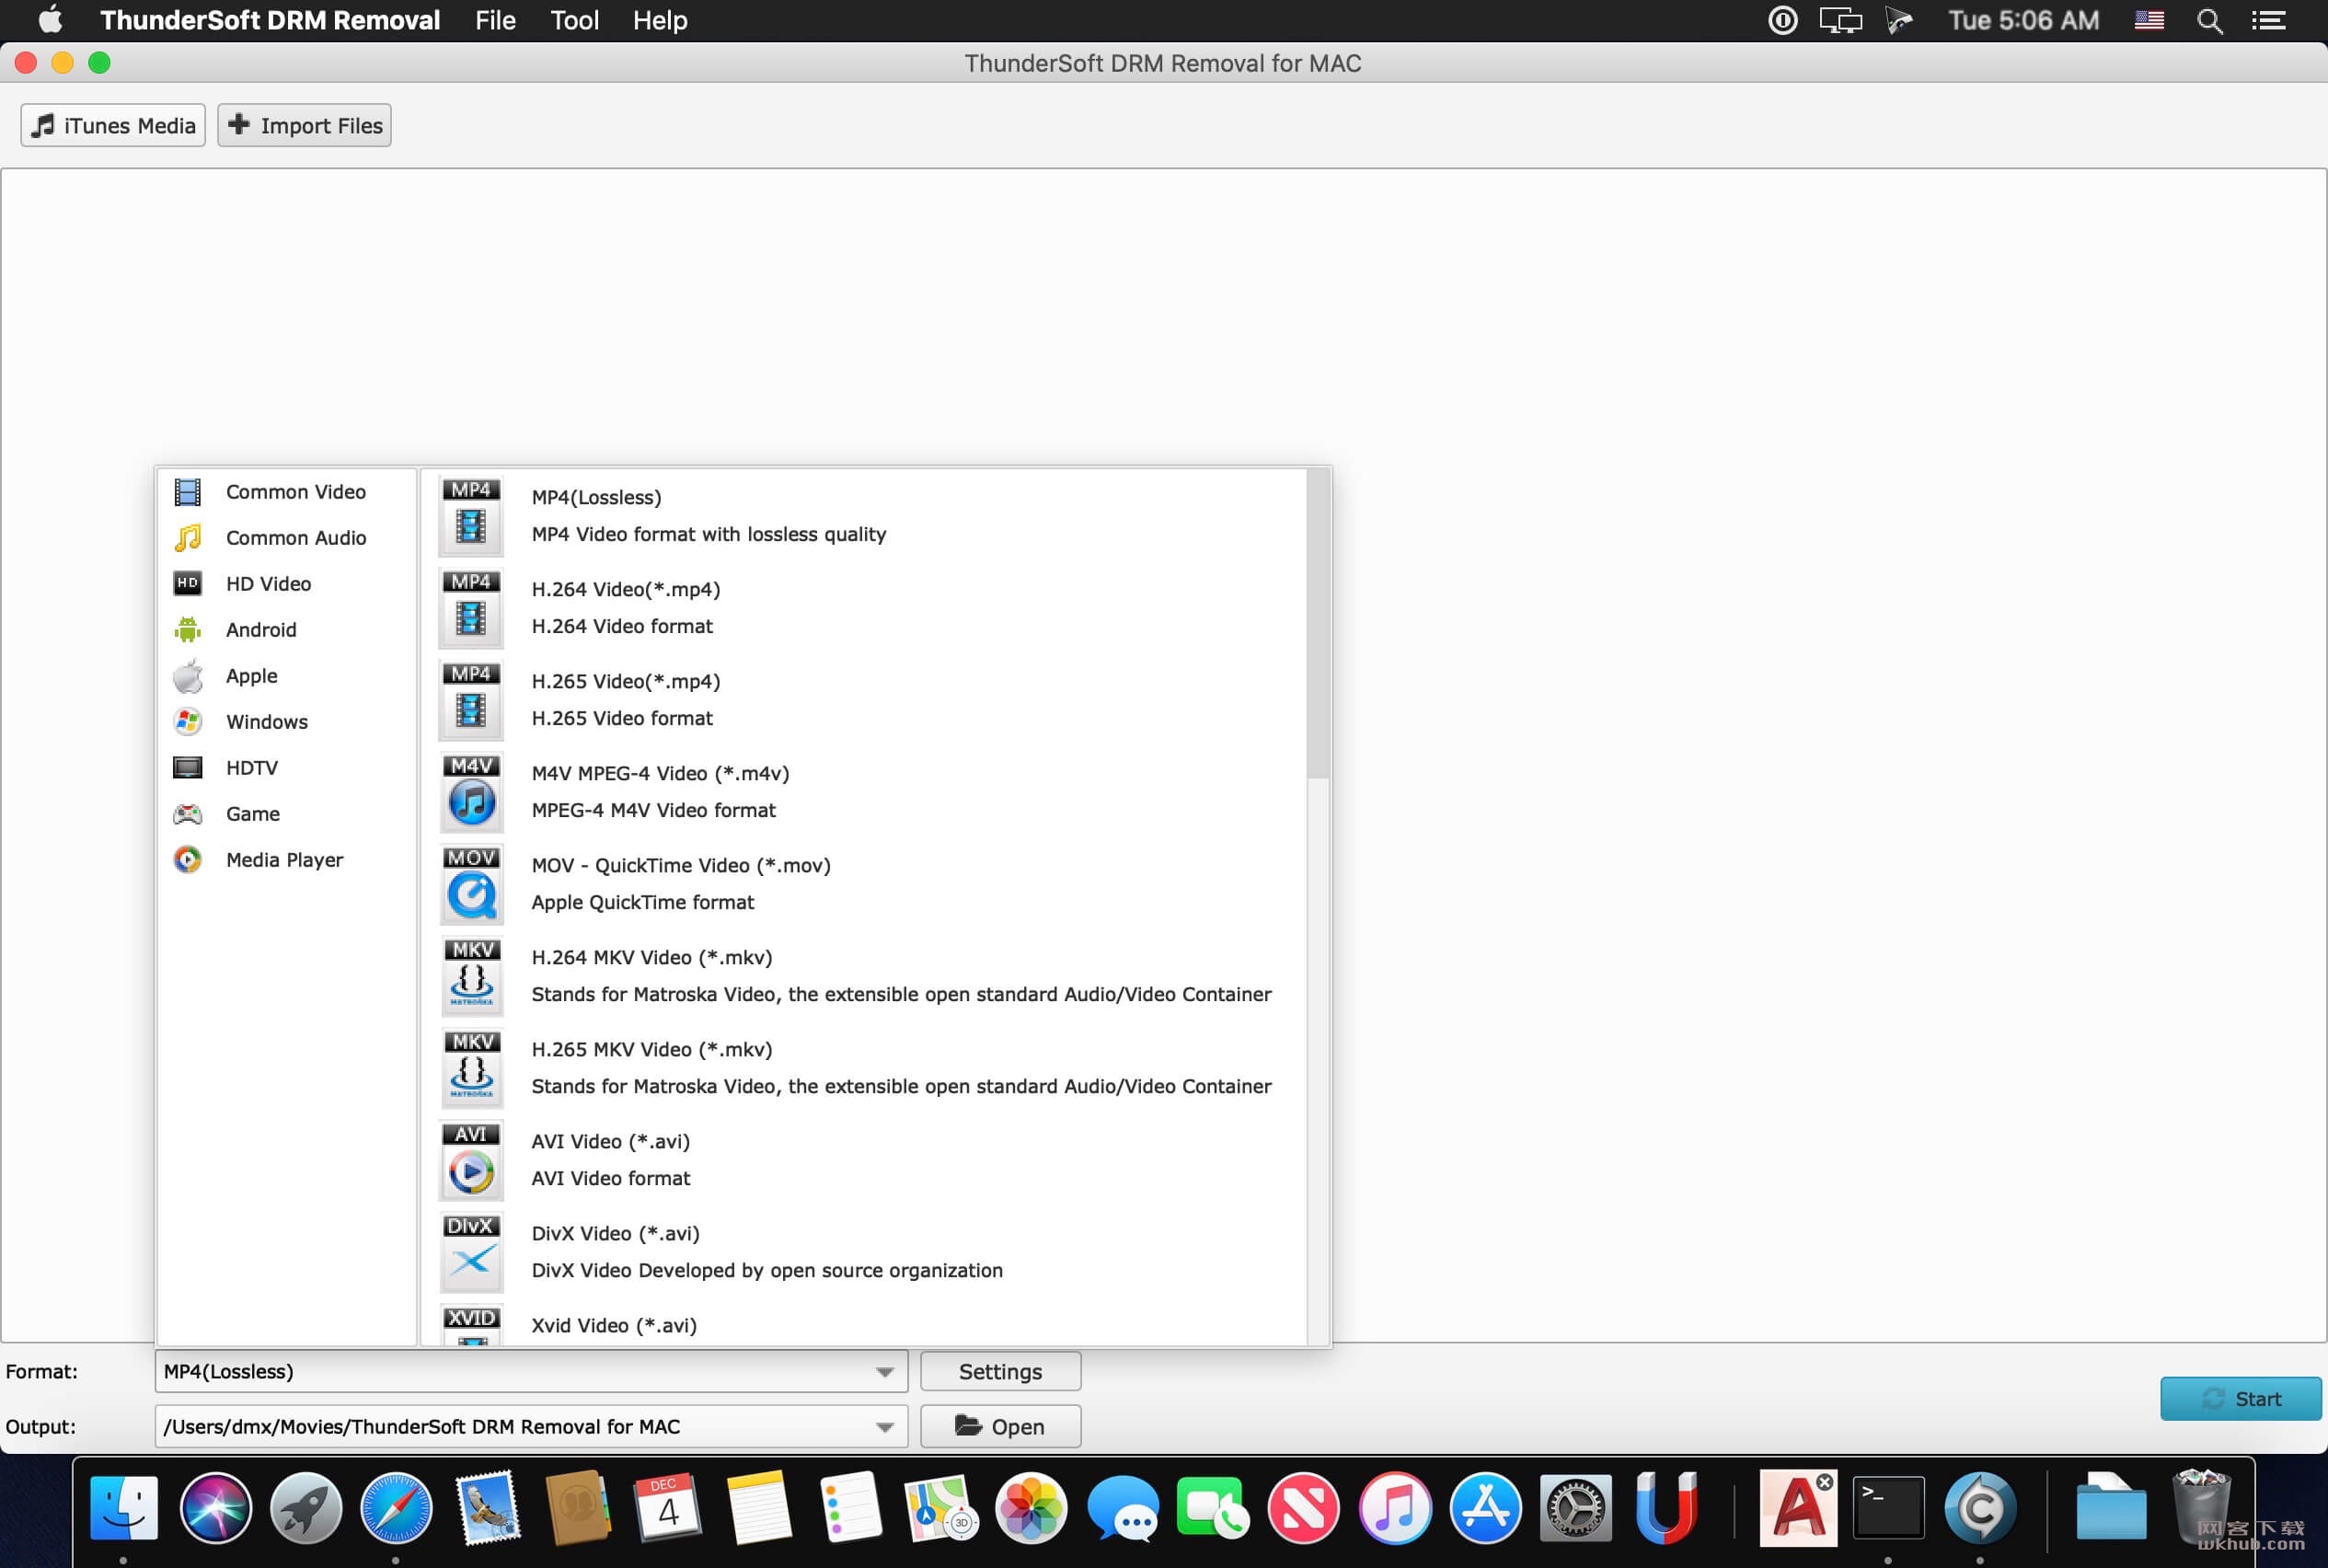Open the Format dropdown arrow
The image size is (2328, 1568).
(884, 1372)
